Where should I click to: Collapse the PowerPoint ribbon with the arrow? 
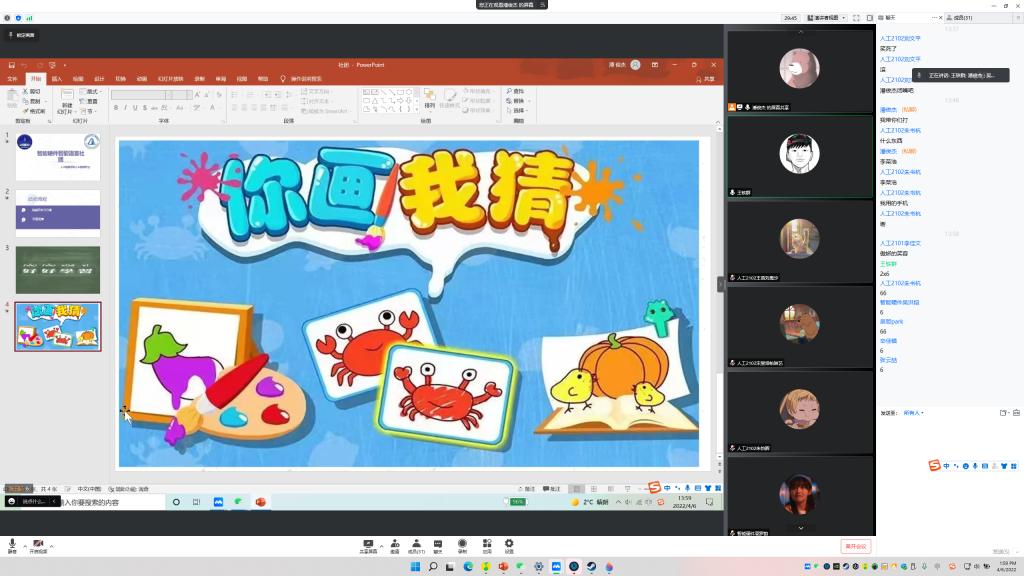pyautogui.click(x=718, y=121)
